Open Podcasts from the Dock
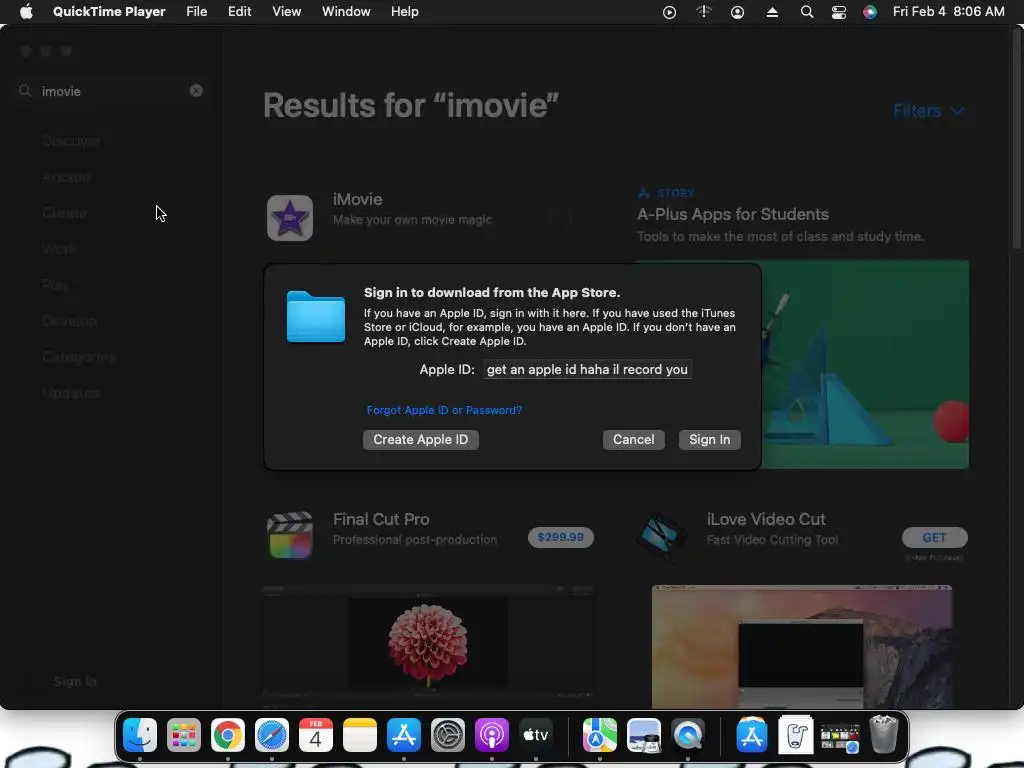 (x=492, y=735)
